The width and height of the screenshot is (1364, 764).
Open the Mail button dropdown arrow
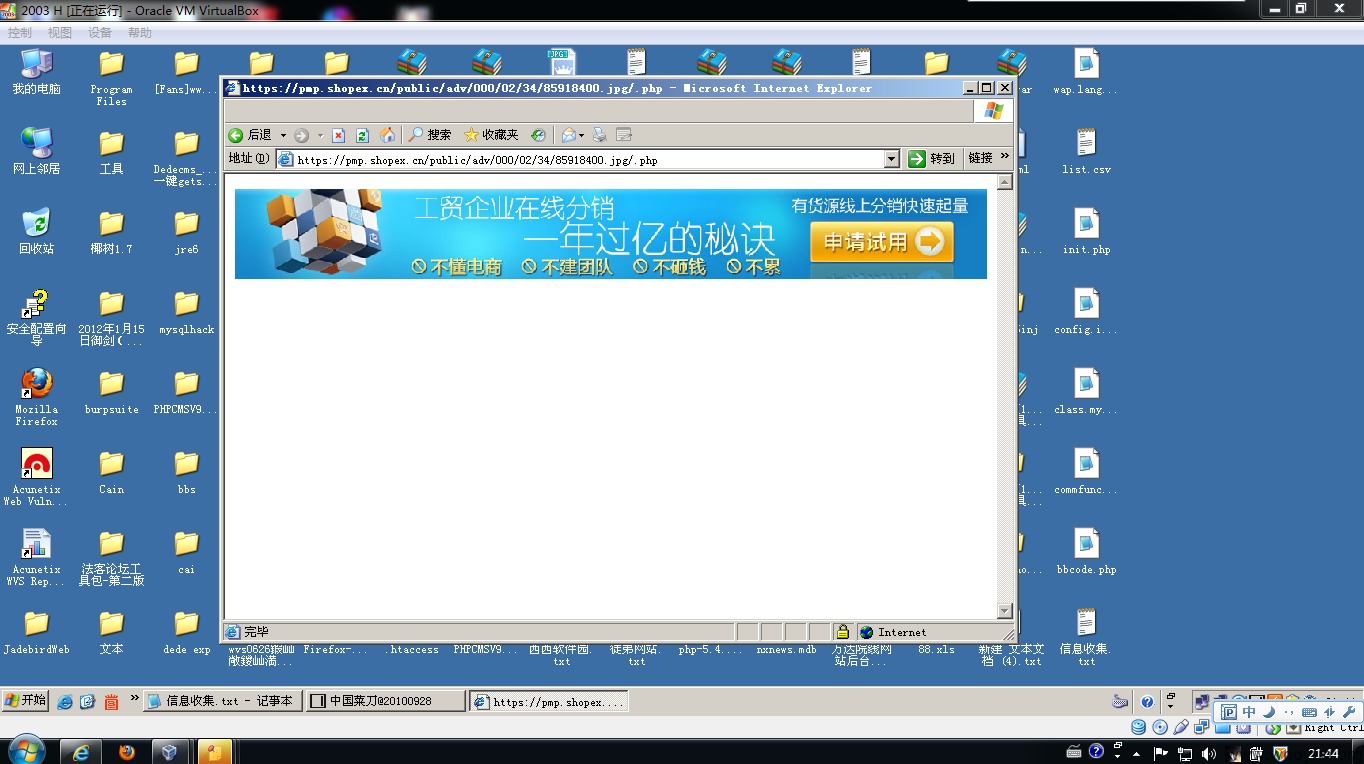[581, 135]
